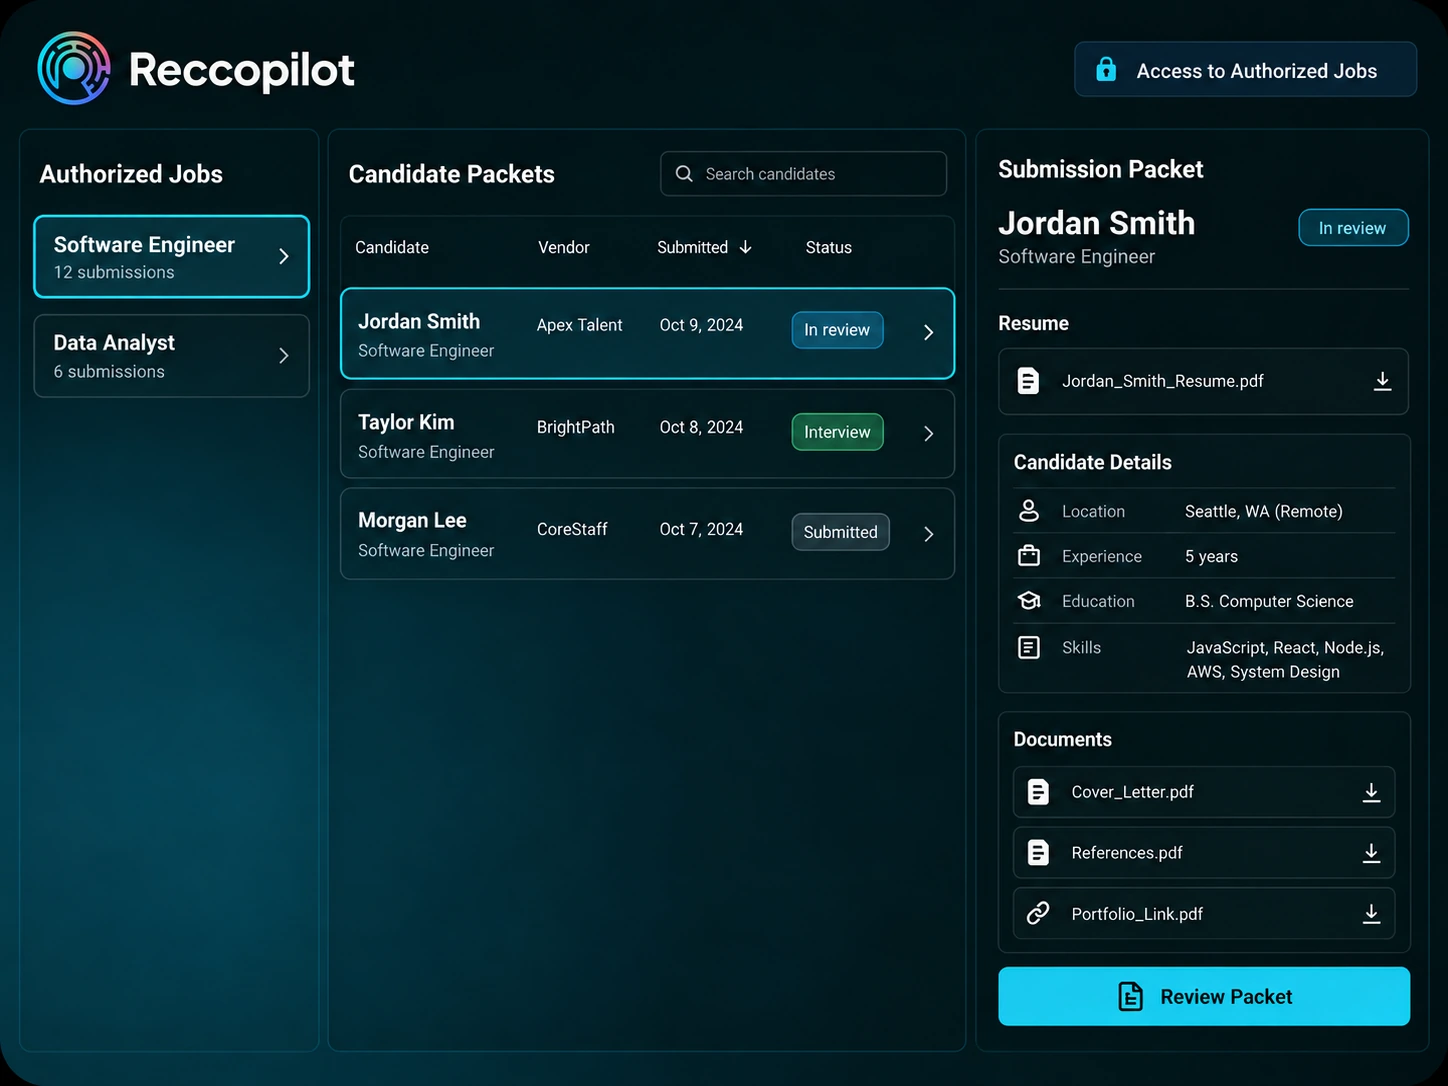Screen dimensions: 1448x1086
Task: Download the Cover_Letter.pdf document
Action: (1371, 792)
